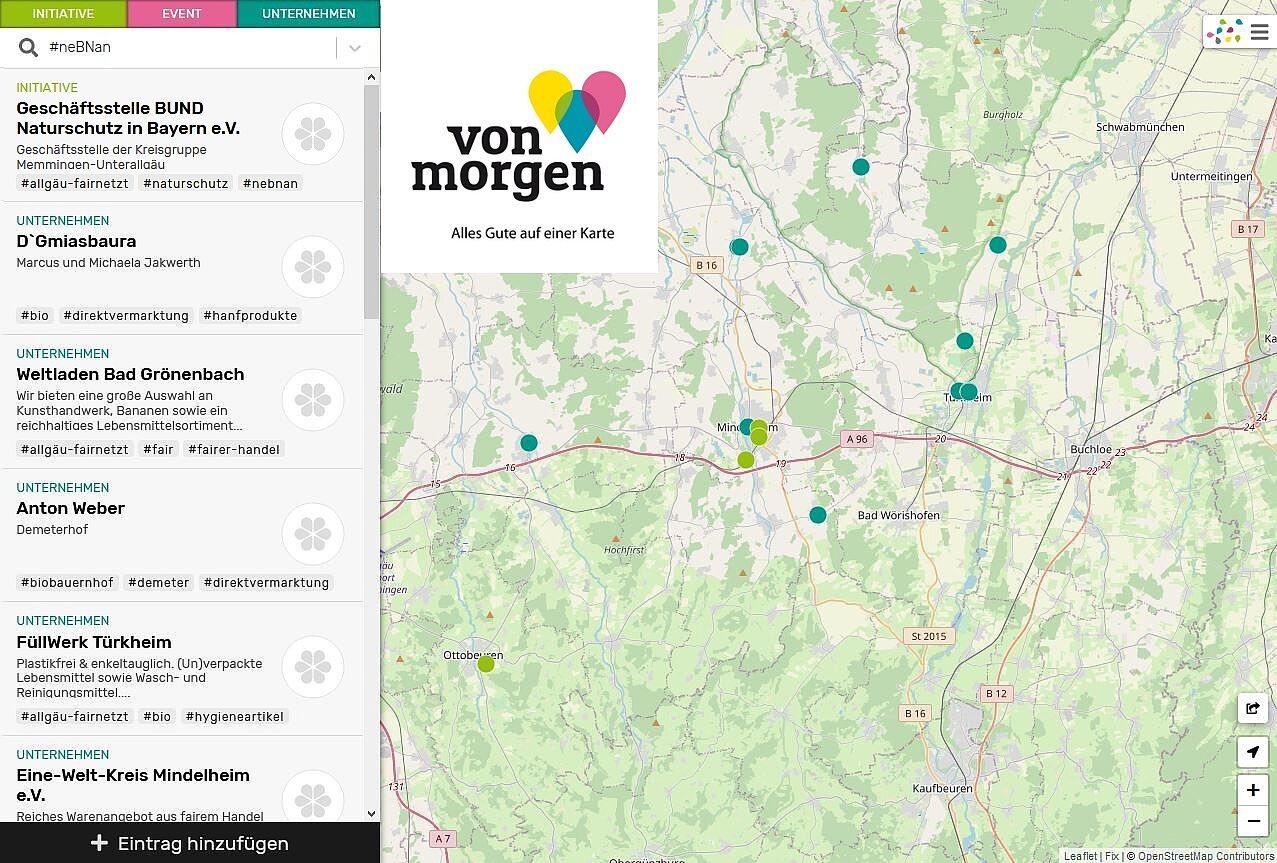Toggle the Event category filter
The image size is (1277, 863).
pyautogui.click(x=182, y=14)
